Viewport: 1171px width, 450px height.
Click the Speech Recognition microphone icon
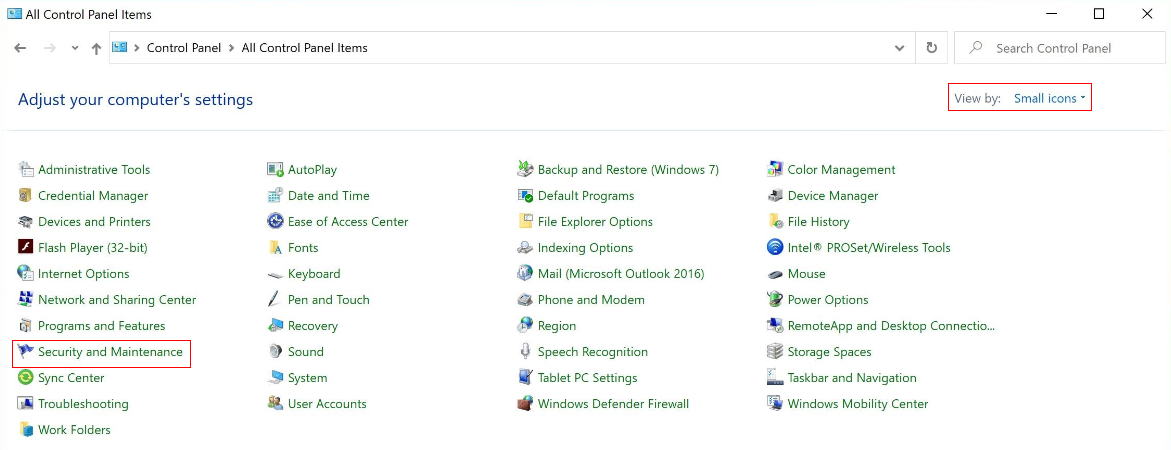pyautogui.click(x=525, y=351)
